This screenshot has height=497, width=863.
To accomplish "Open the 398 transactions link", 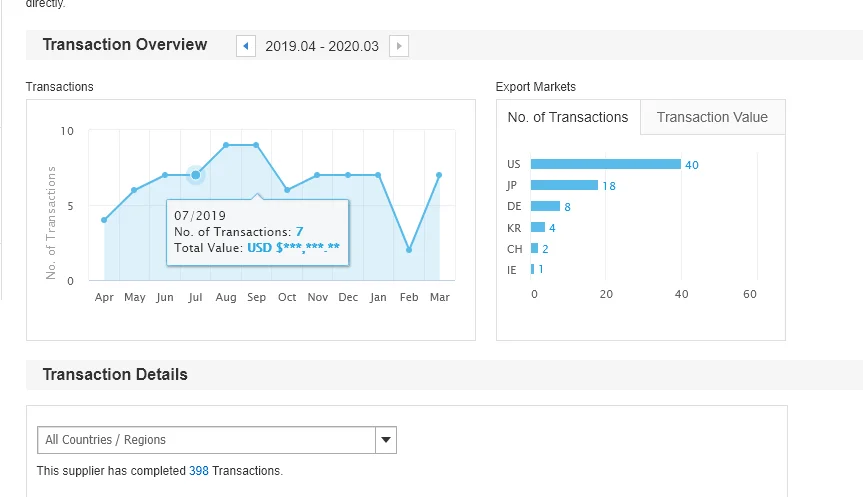I will [199, 470].
